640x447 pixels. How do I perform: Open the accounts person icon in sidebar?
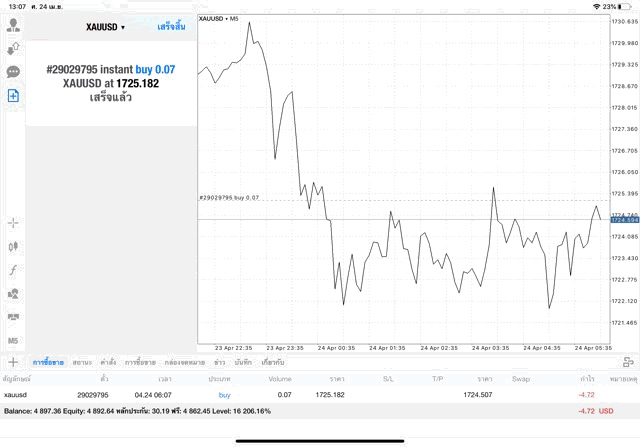click(13, 25)
